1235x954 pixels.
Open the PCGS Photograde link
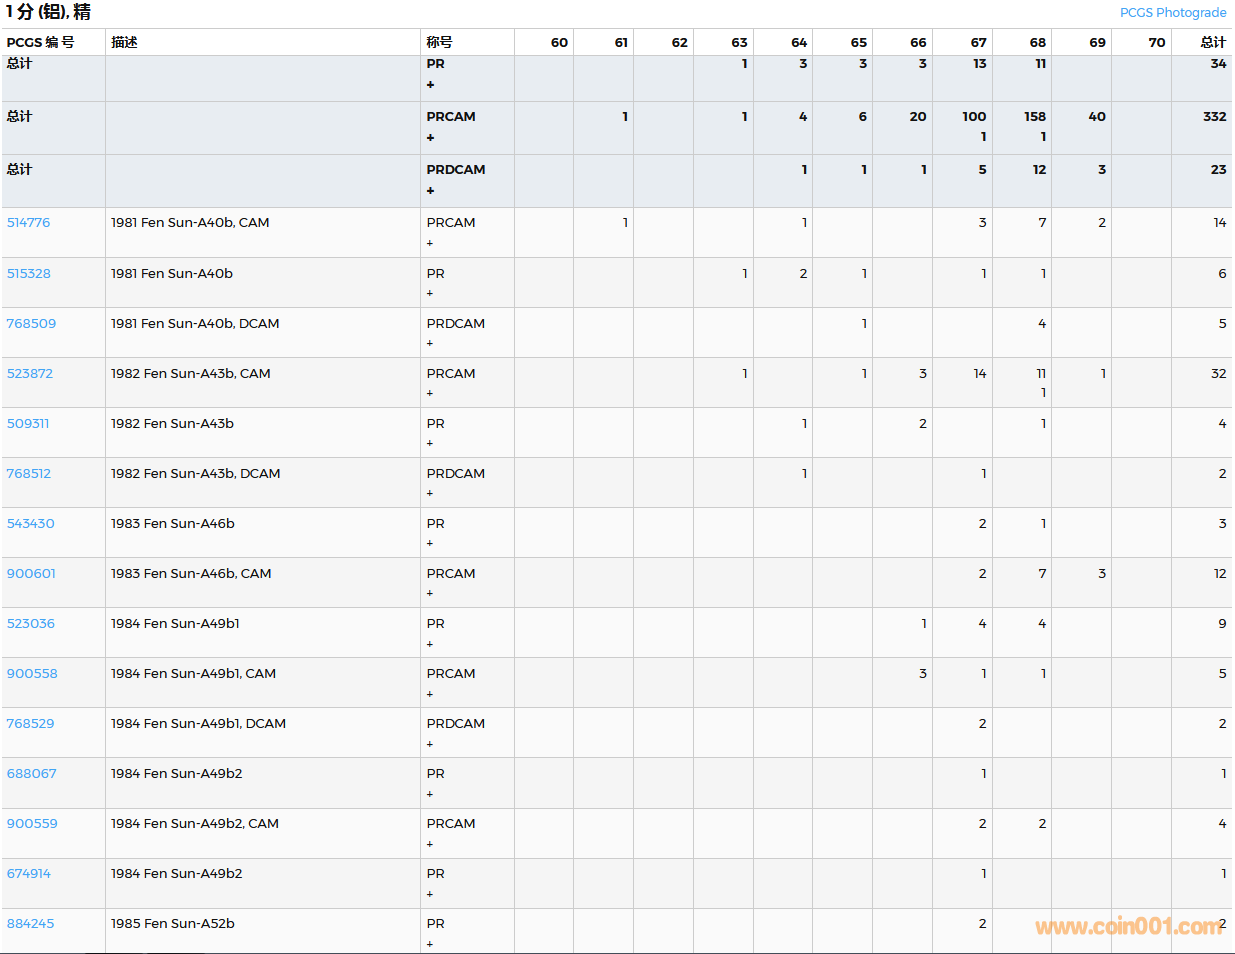click(1172, 13)
